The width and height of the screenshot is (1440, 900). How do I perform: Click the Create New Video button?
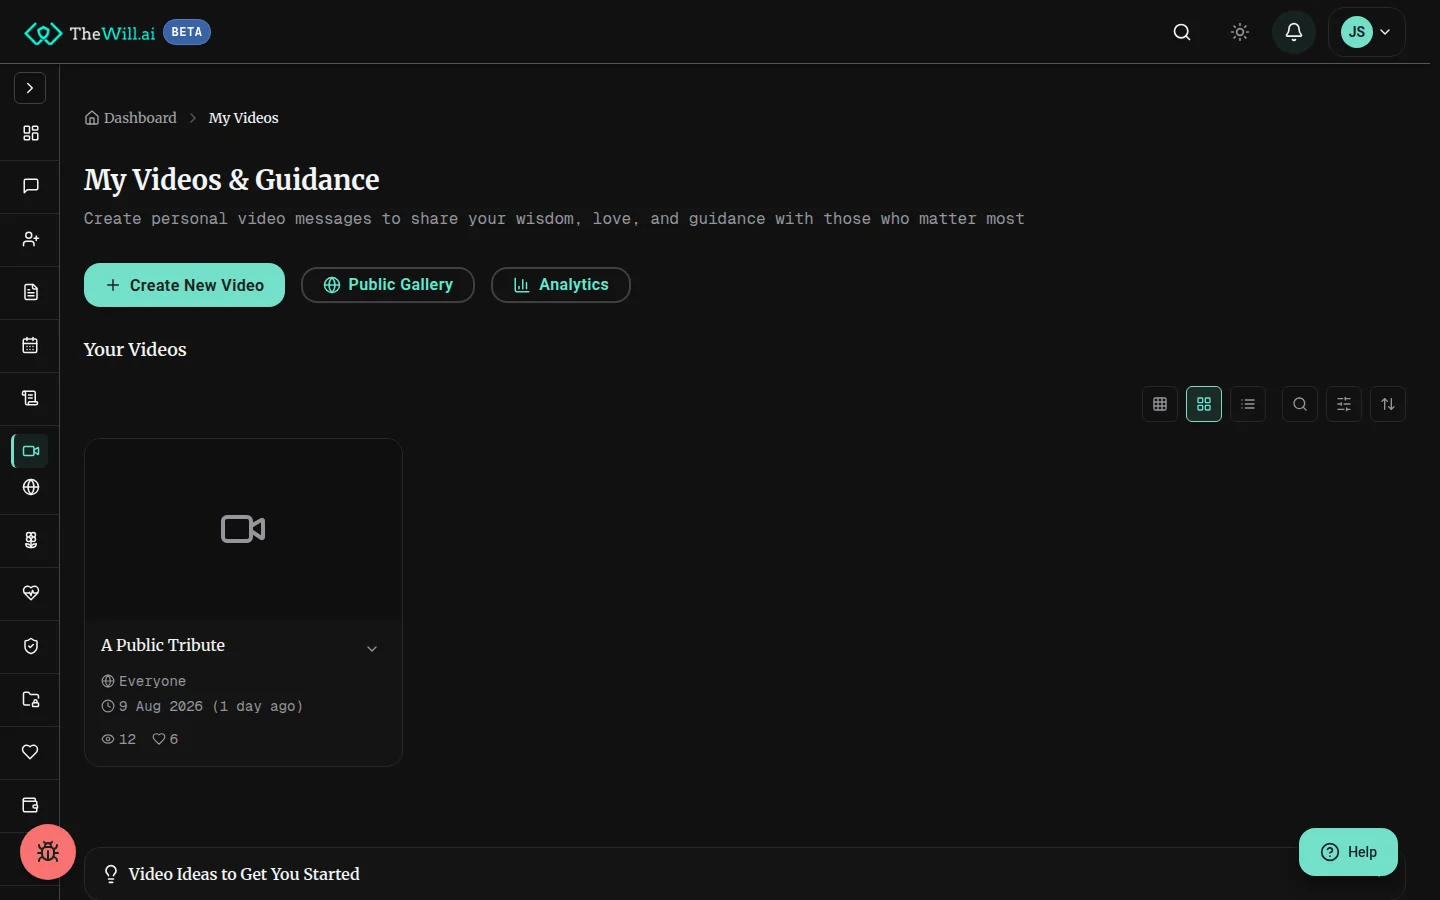point(184,285)
